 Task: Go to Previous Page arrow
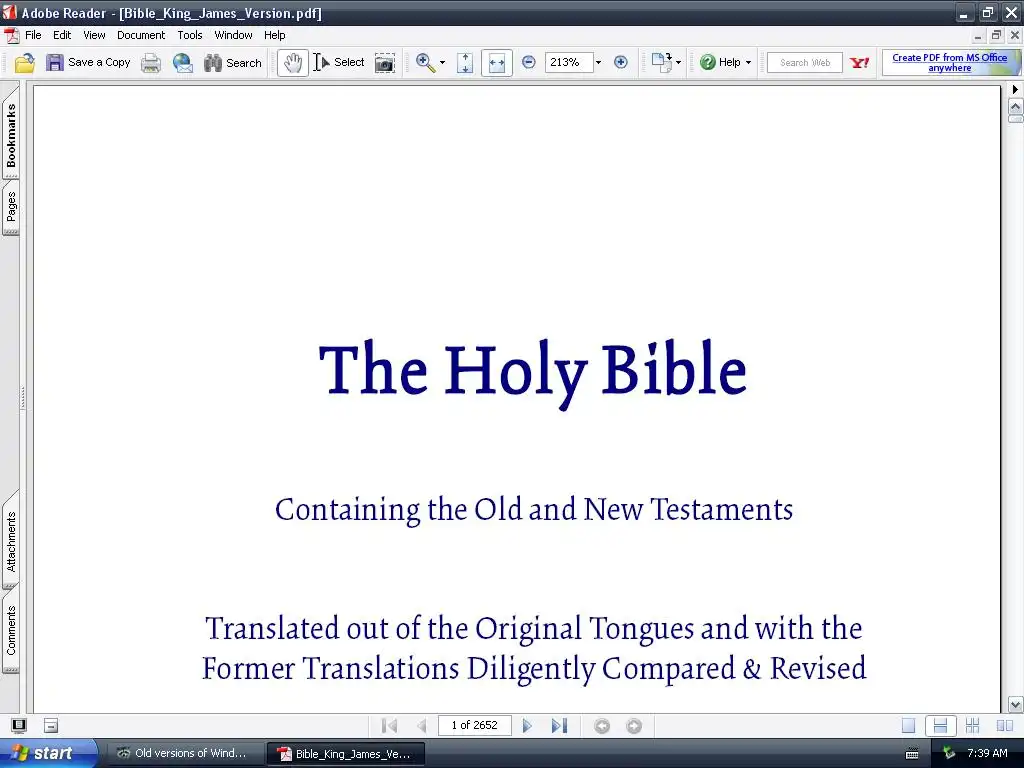coord(421,726)
